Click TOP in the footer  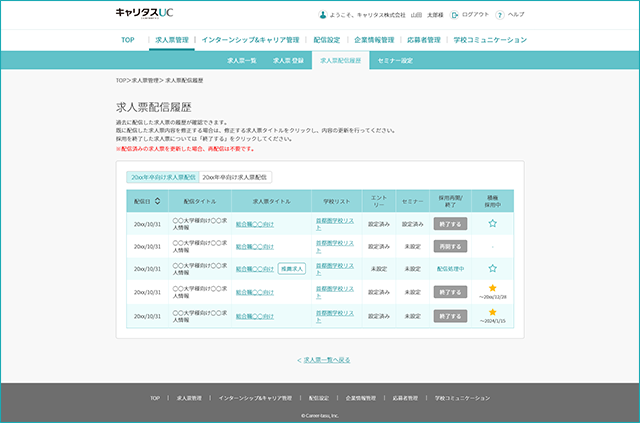click(x=155, y=398)
